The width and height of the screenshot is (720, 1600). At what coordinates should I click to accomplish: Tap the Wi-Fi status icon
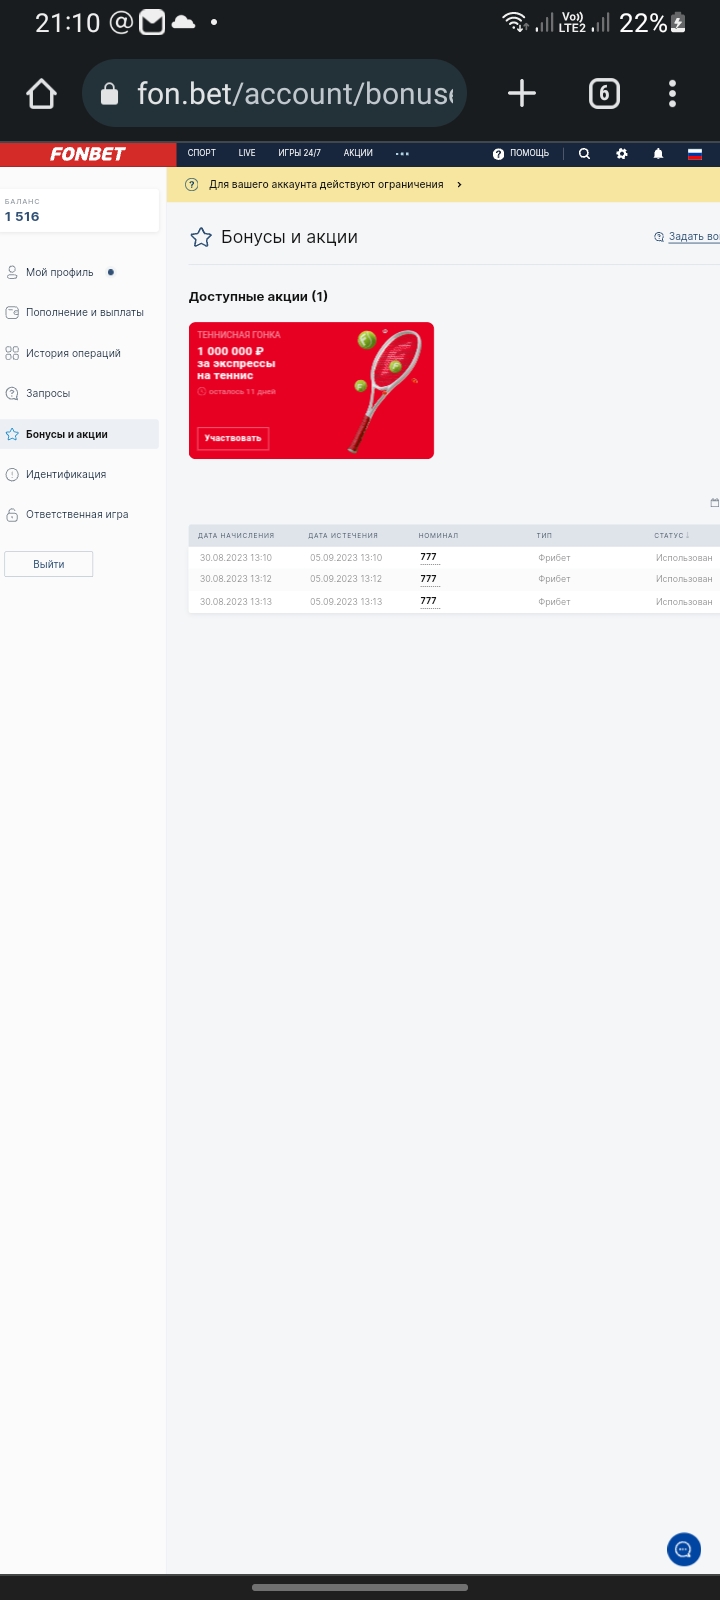pyautogui.click(x=515, y=22)
